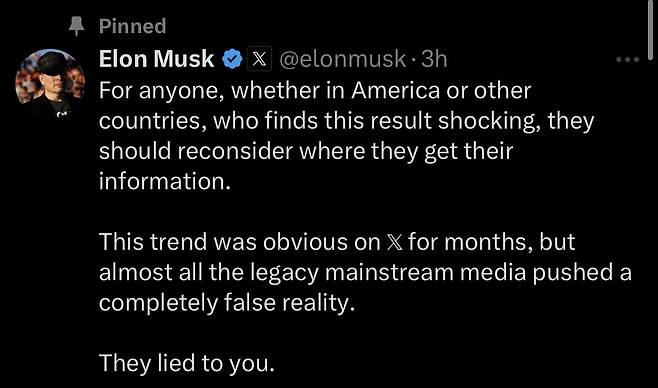The height and width of the screenshot is (388, 658).
Task: Click the line 'completely false reality.'
Action: [227, 303]
